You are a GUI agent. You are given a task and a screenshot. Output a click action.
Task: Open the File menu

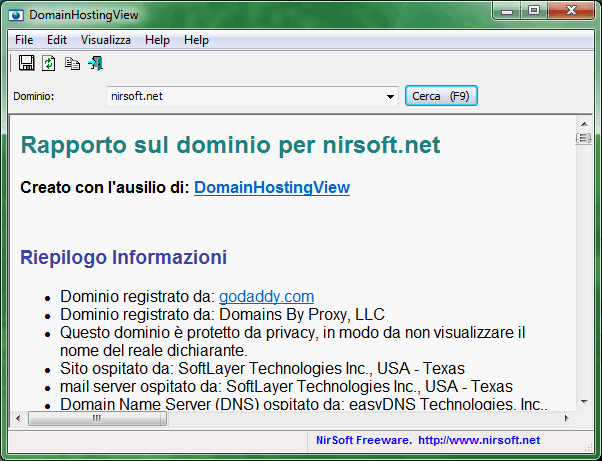(x=24, y=40)
